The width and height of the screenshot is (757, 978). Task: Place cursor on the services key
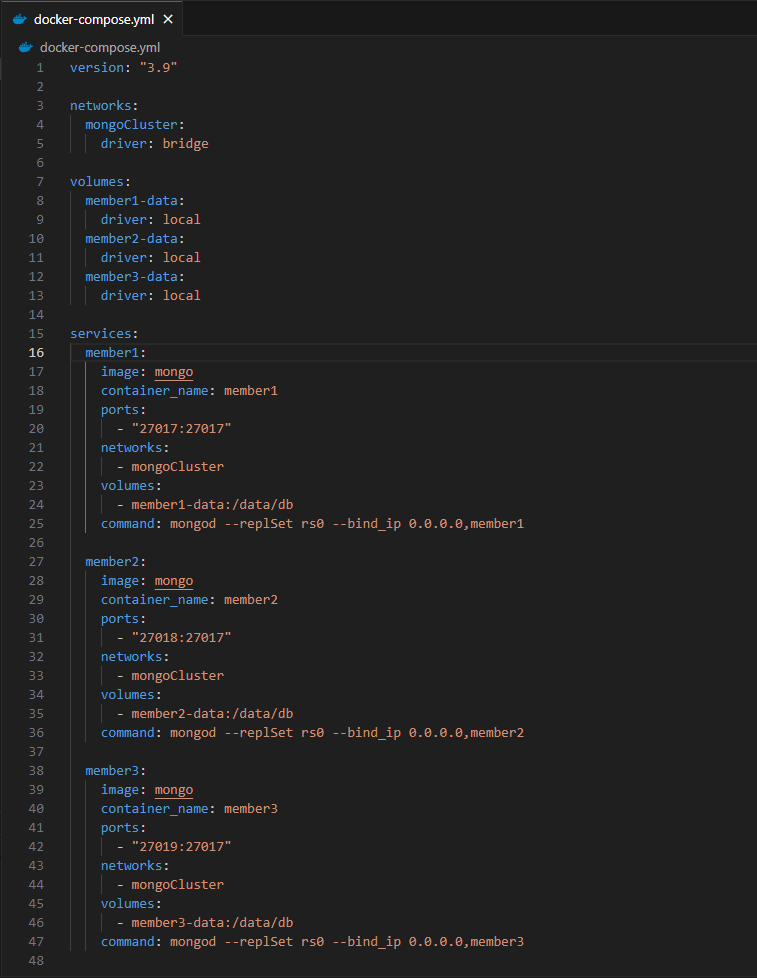tap(101, 333)
